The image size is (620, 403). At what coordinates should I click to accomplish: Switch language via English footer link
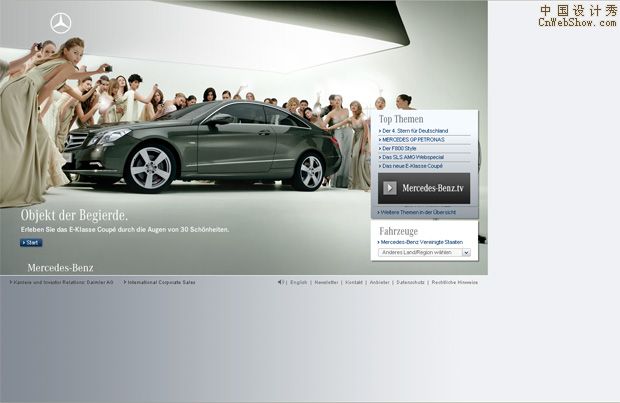(299, 282)
